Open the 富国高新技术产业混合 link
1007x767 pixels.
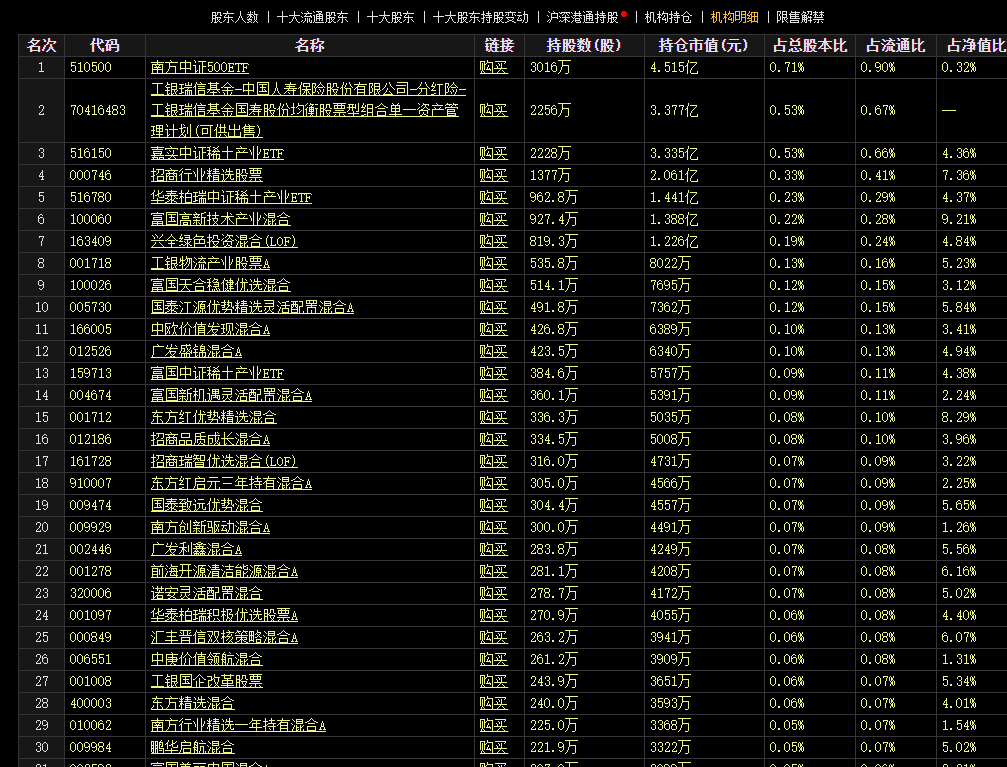coord(221,219)
